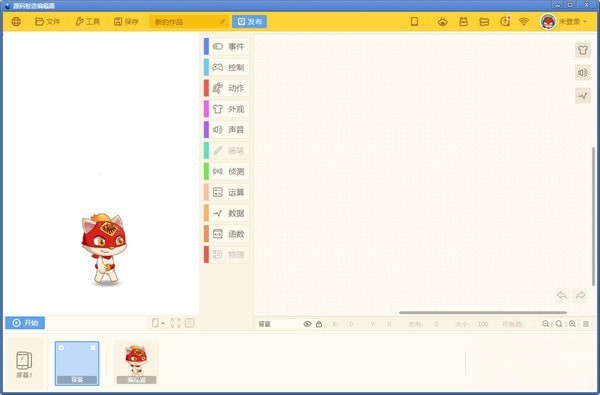Expand the 未登录 account dropdown
Viewport: 600px width, 395px height.
pos(572,22)
